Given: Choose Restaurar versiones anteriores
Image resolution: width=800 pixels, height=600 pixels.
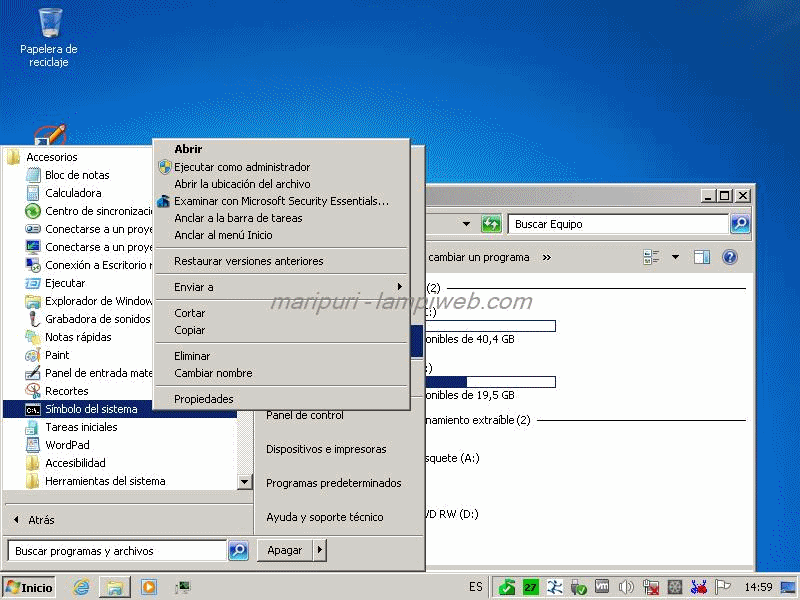Looking at the screenshot, I should coord(281,261).
